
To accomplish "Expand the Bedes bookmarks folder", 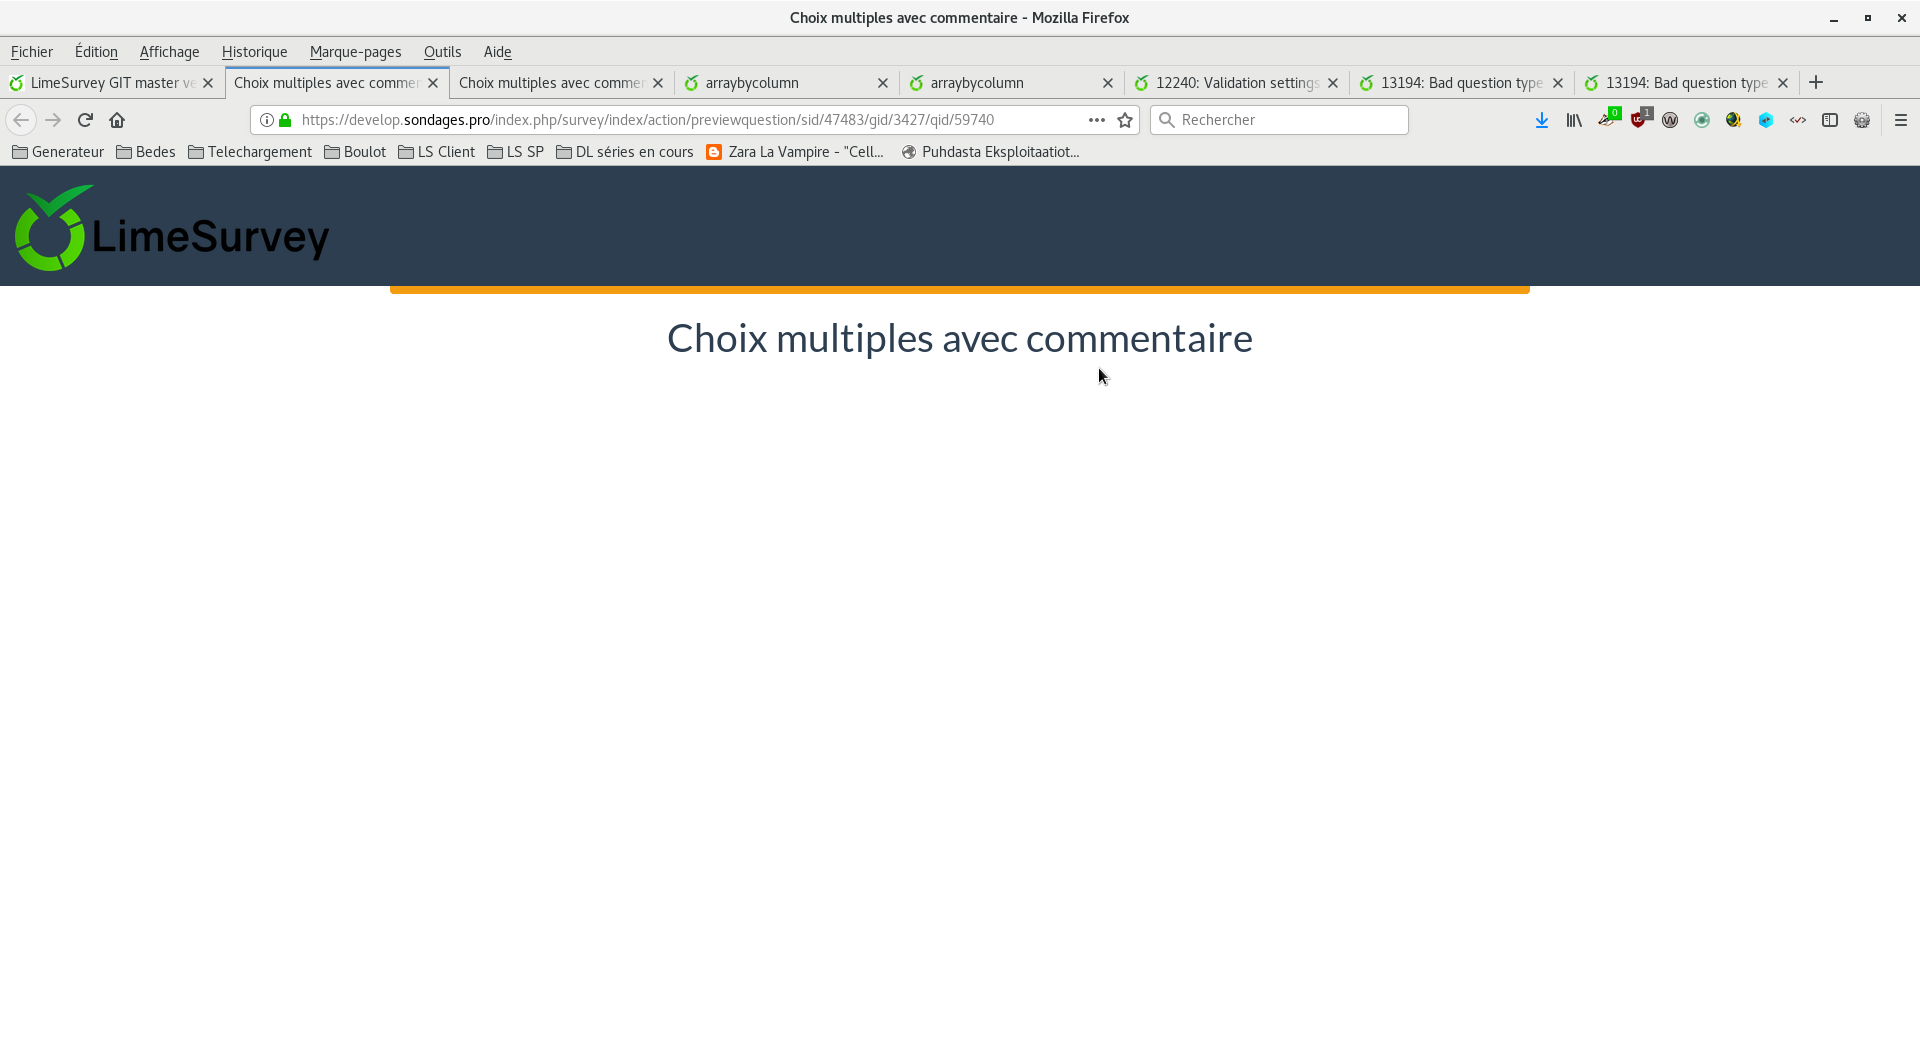I will pyautogui.click(x=146, y=152).
